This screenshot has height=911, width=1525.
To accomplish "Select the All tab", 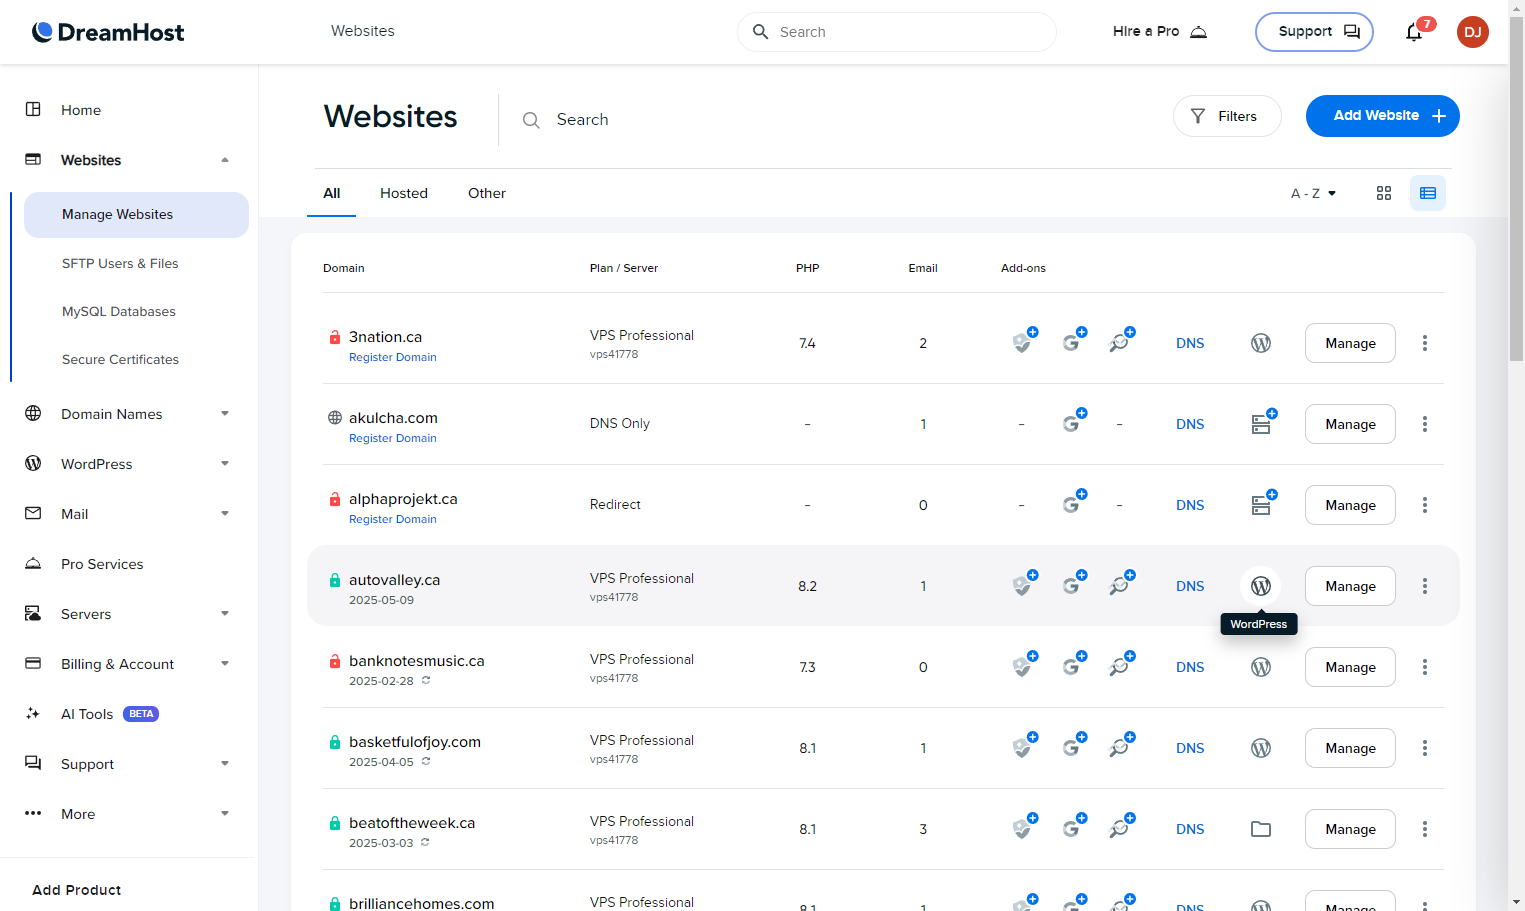I will 332,193.
